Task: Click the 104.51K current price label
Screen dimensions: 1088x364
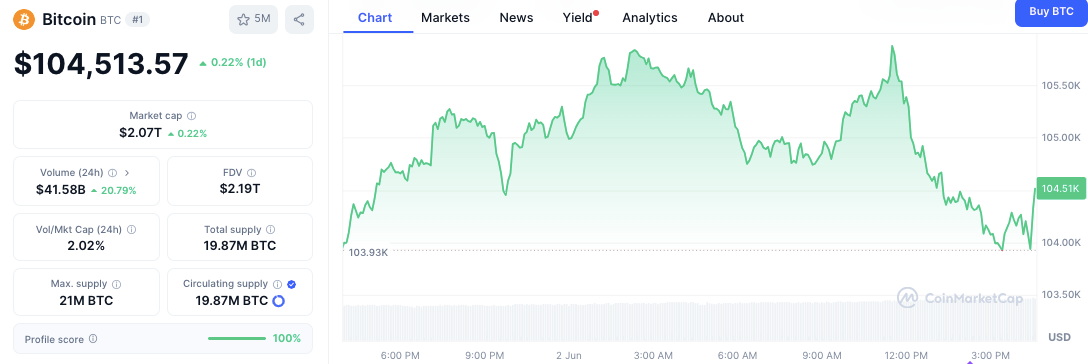Action: coord(1060,188)
